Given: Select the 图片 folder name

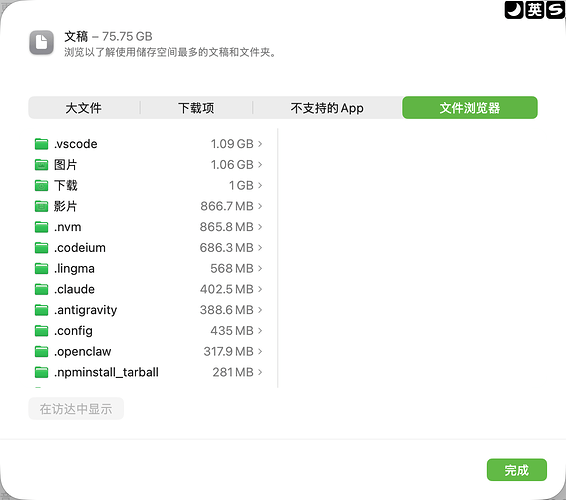Looking at the screenshot, I should (65, 165).
